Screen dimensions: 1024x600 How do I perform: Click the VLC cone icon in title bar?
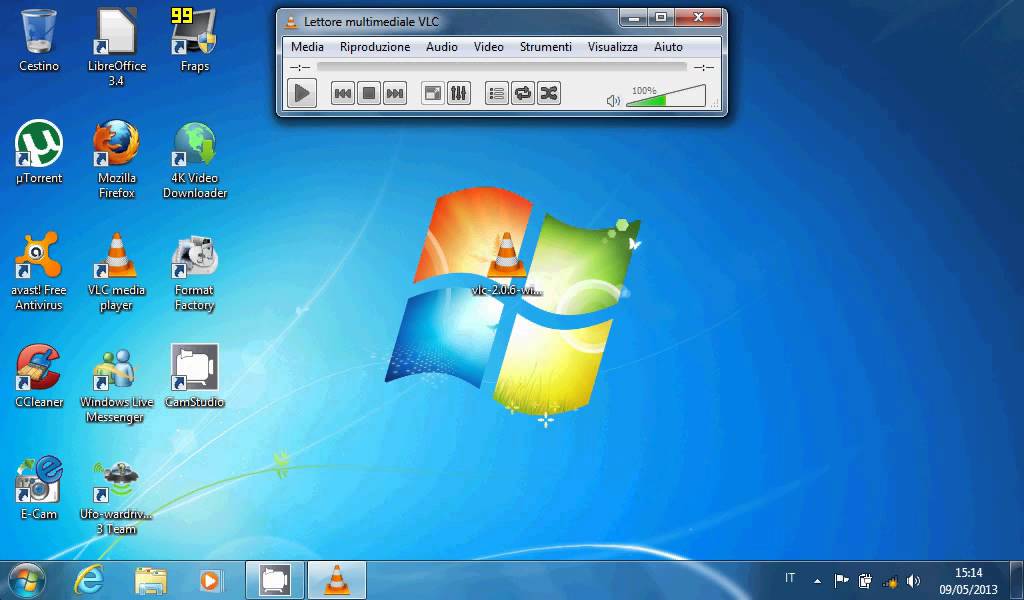(291, 22)
